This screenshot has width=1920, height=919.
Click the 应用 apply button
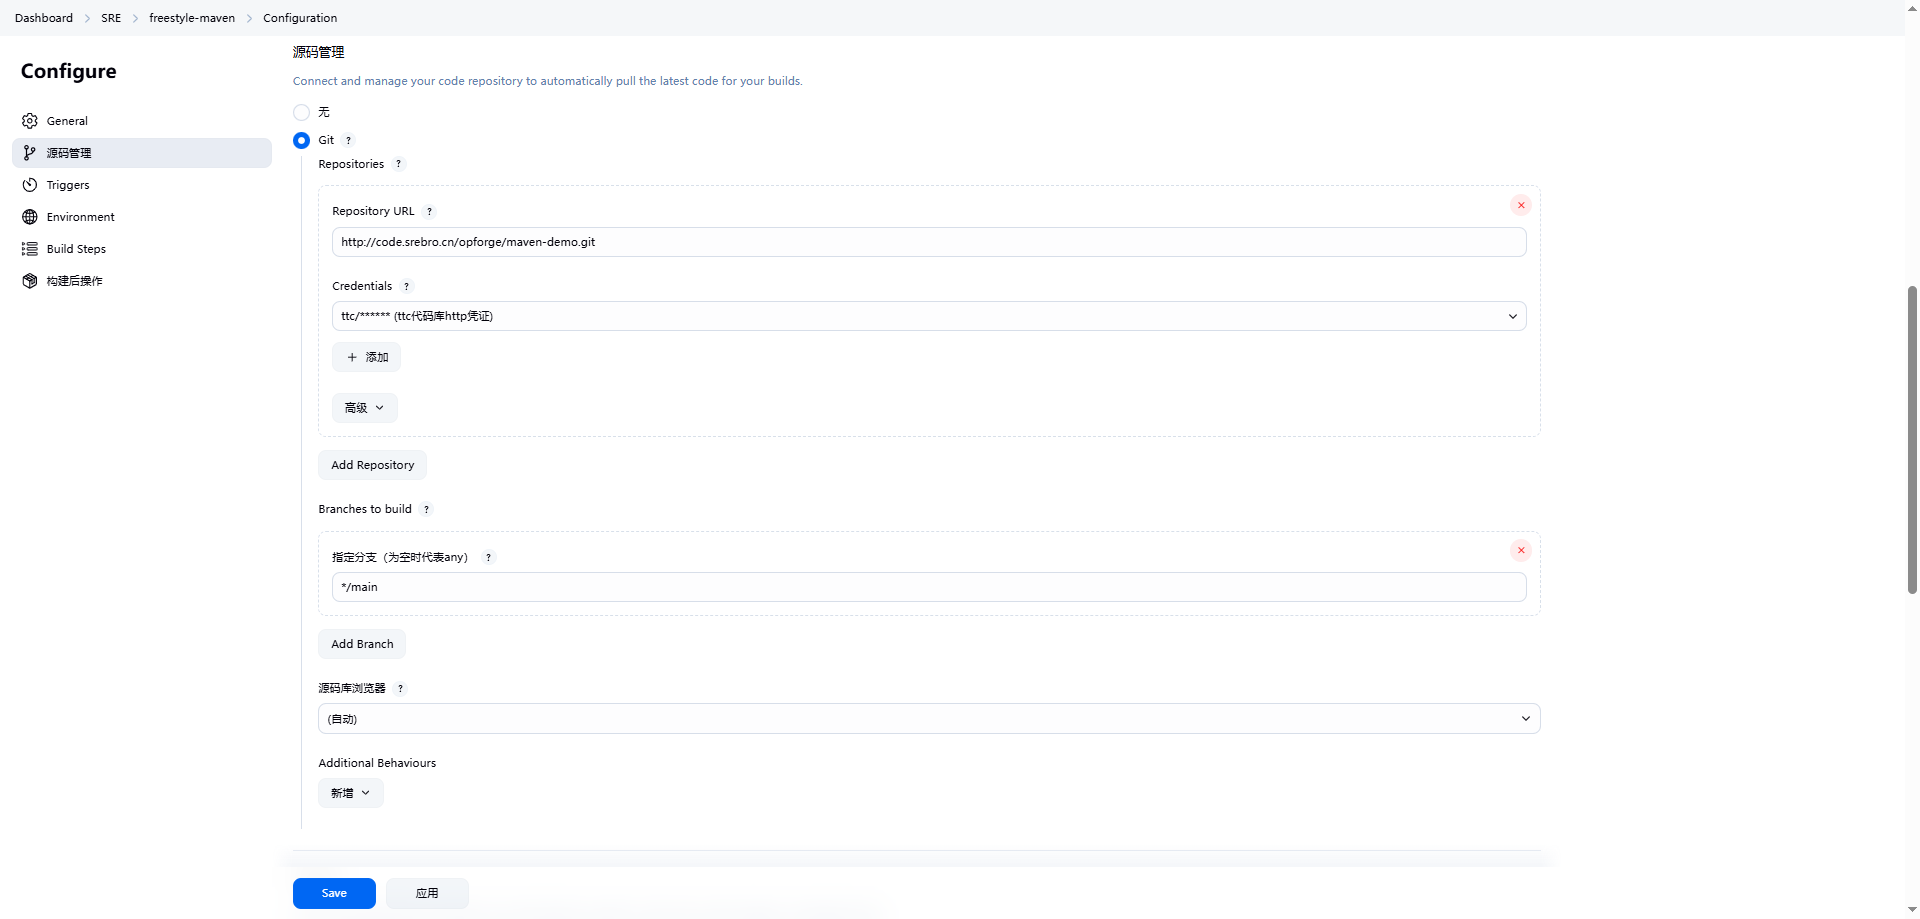(427, 893)
